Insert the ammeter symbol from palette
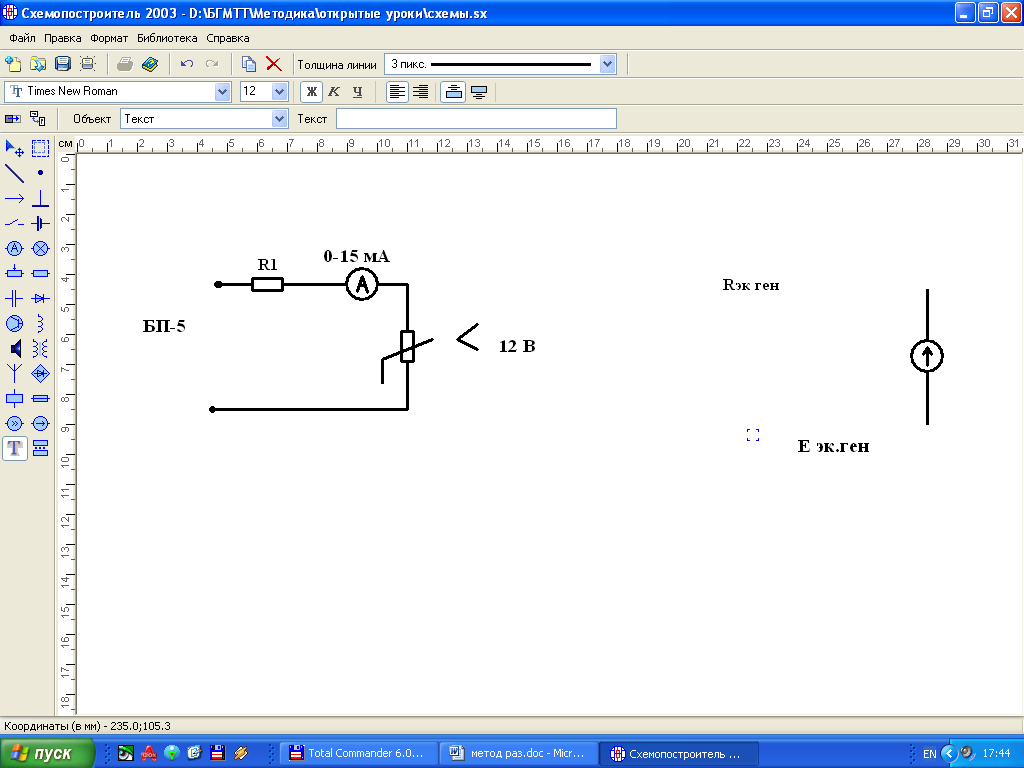Image resolution: width=1024 pixels, height=768 pixels. 14,249
